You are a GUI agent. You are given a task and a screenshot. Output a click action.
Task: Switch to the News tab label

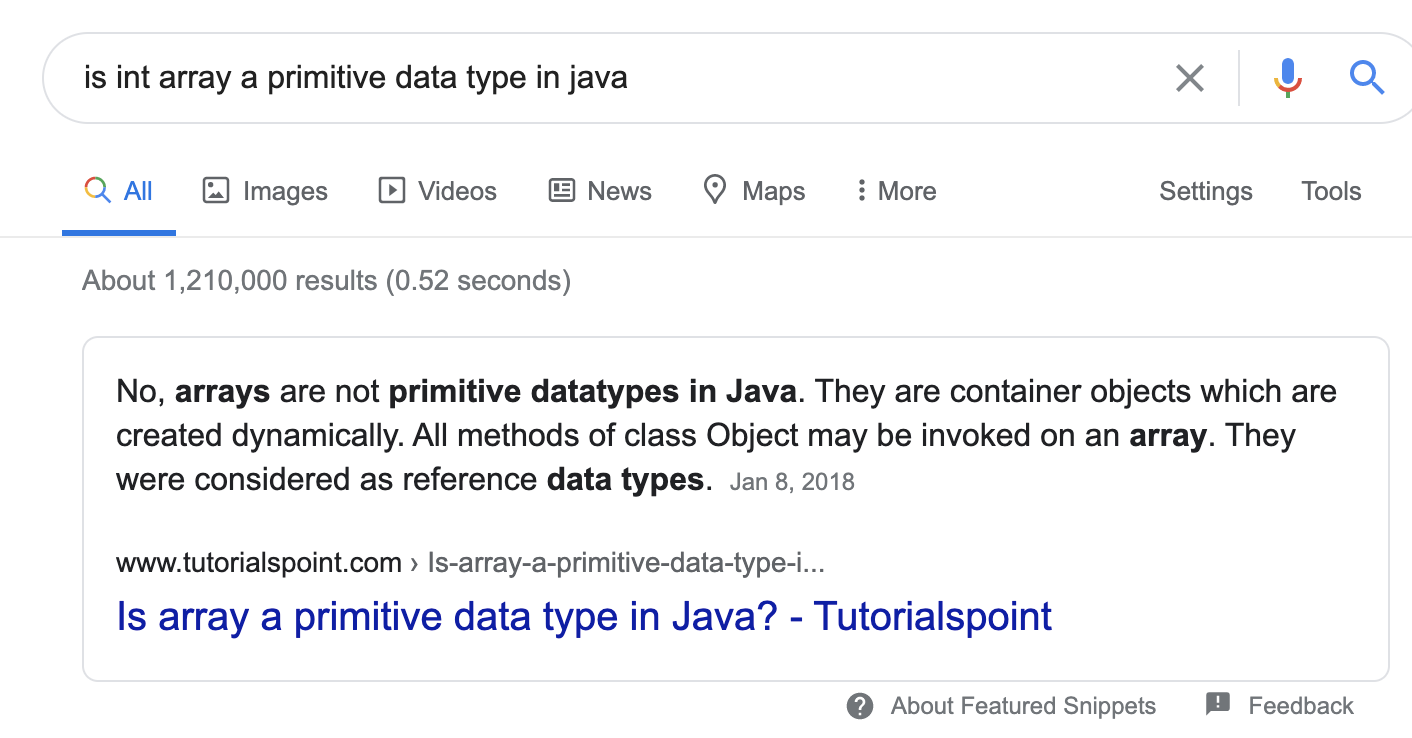(620, 191)
